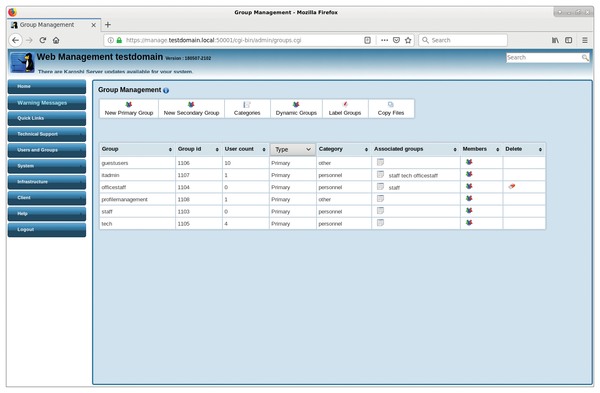The height and width of the screenshot is (393, 600).
Task: Click New Primary Group button
Action: pyautogui.click(x=129, y=109)
